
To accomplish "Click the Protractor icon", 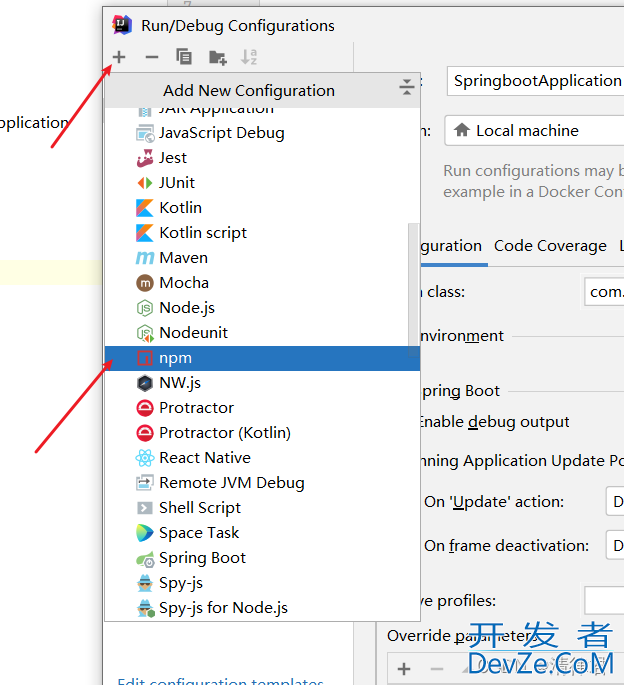I will pyautogui.click(x=145, y=408).
